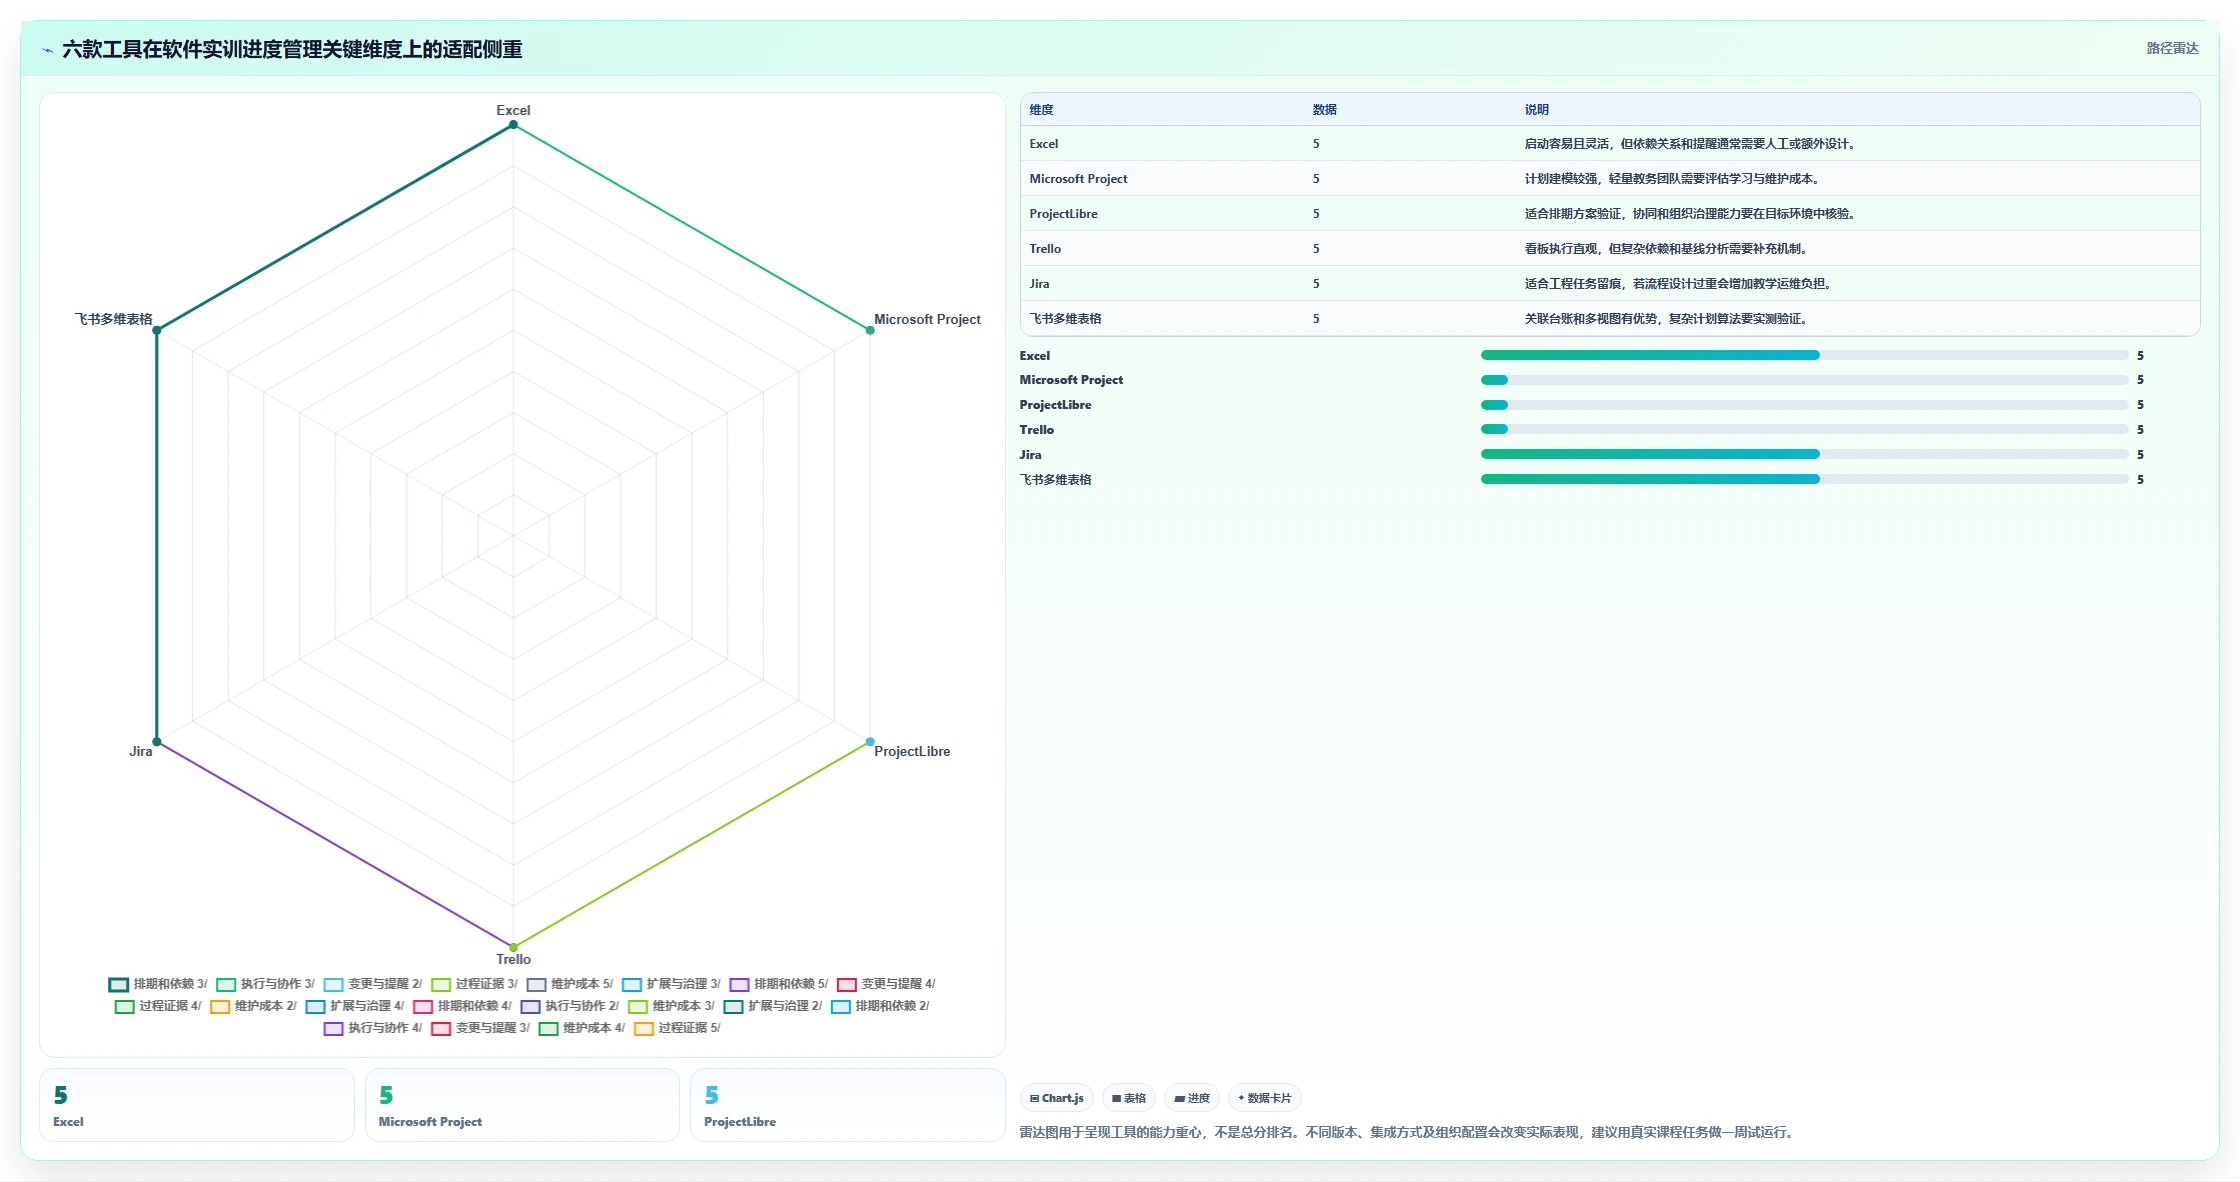Viewport: 2240px width, 1182px height.
Task: Click the ProjectLibre progress bar
Action: (x=1804, y=405)
